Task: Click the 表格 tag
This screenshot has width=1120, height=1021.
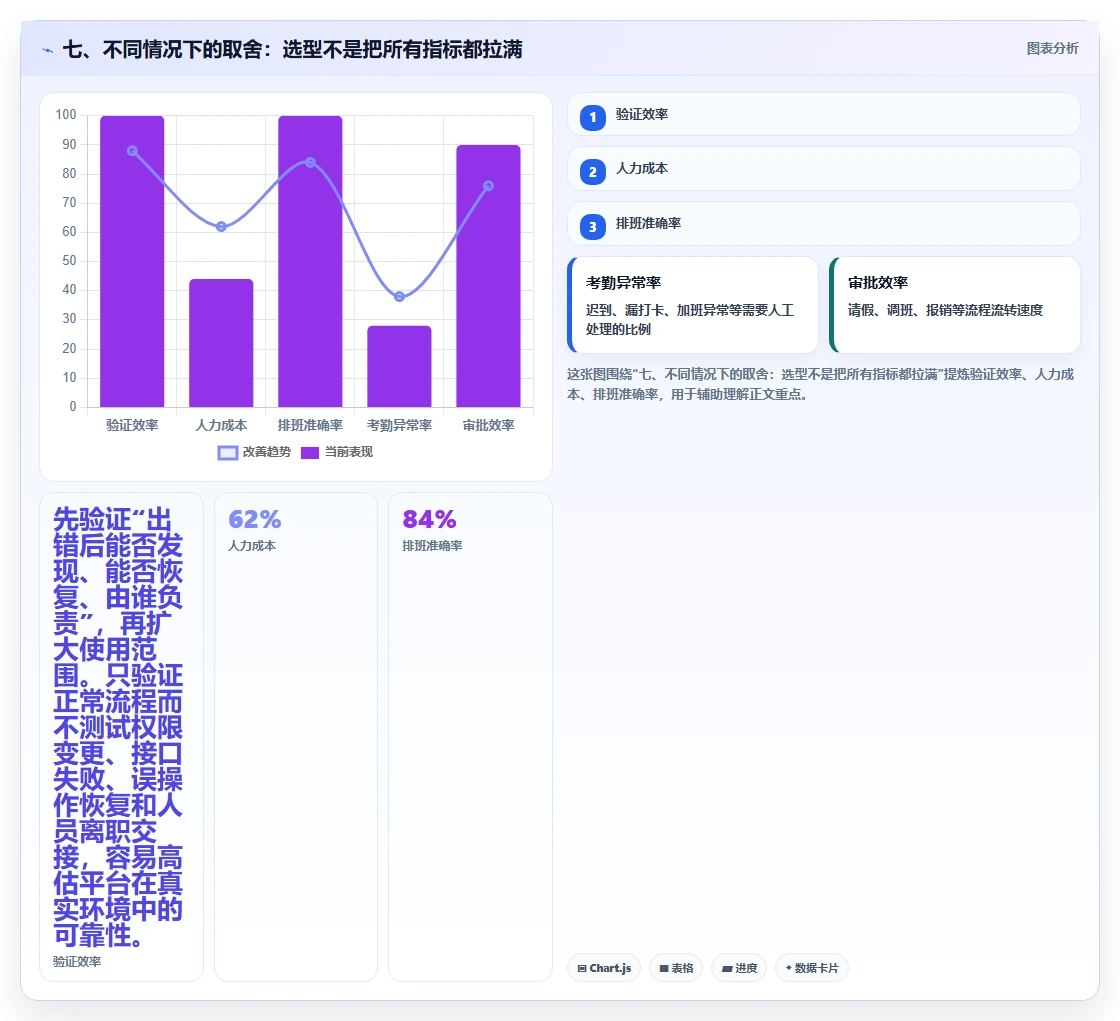Action: click(x=676, y=968)
